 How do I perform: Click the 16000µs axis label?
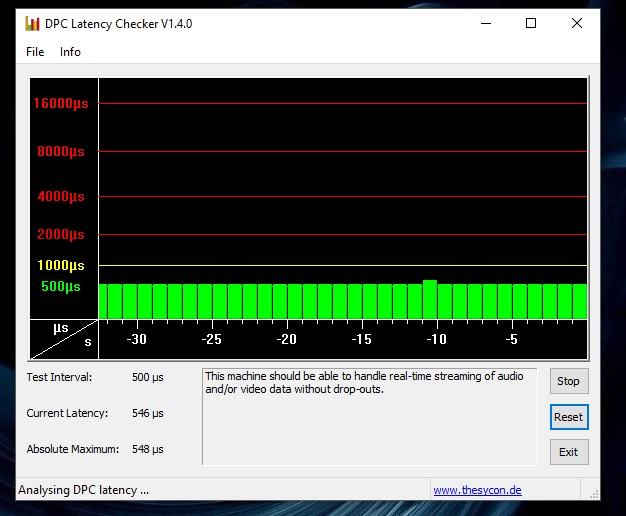(61, 103)
